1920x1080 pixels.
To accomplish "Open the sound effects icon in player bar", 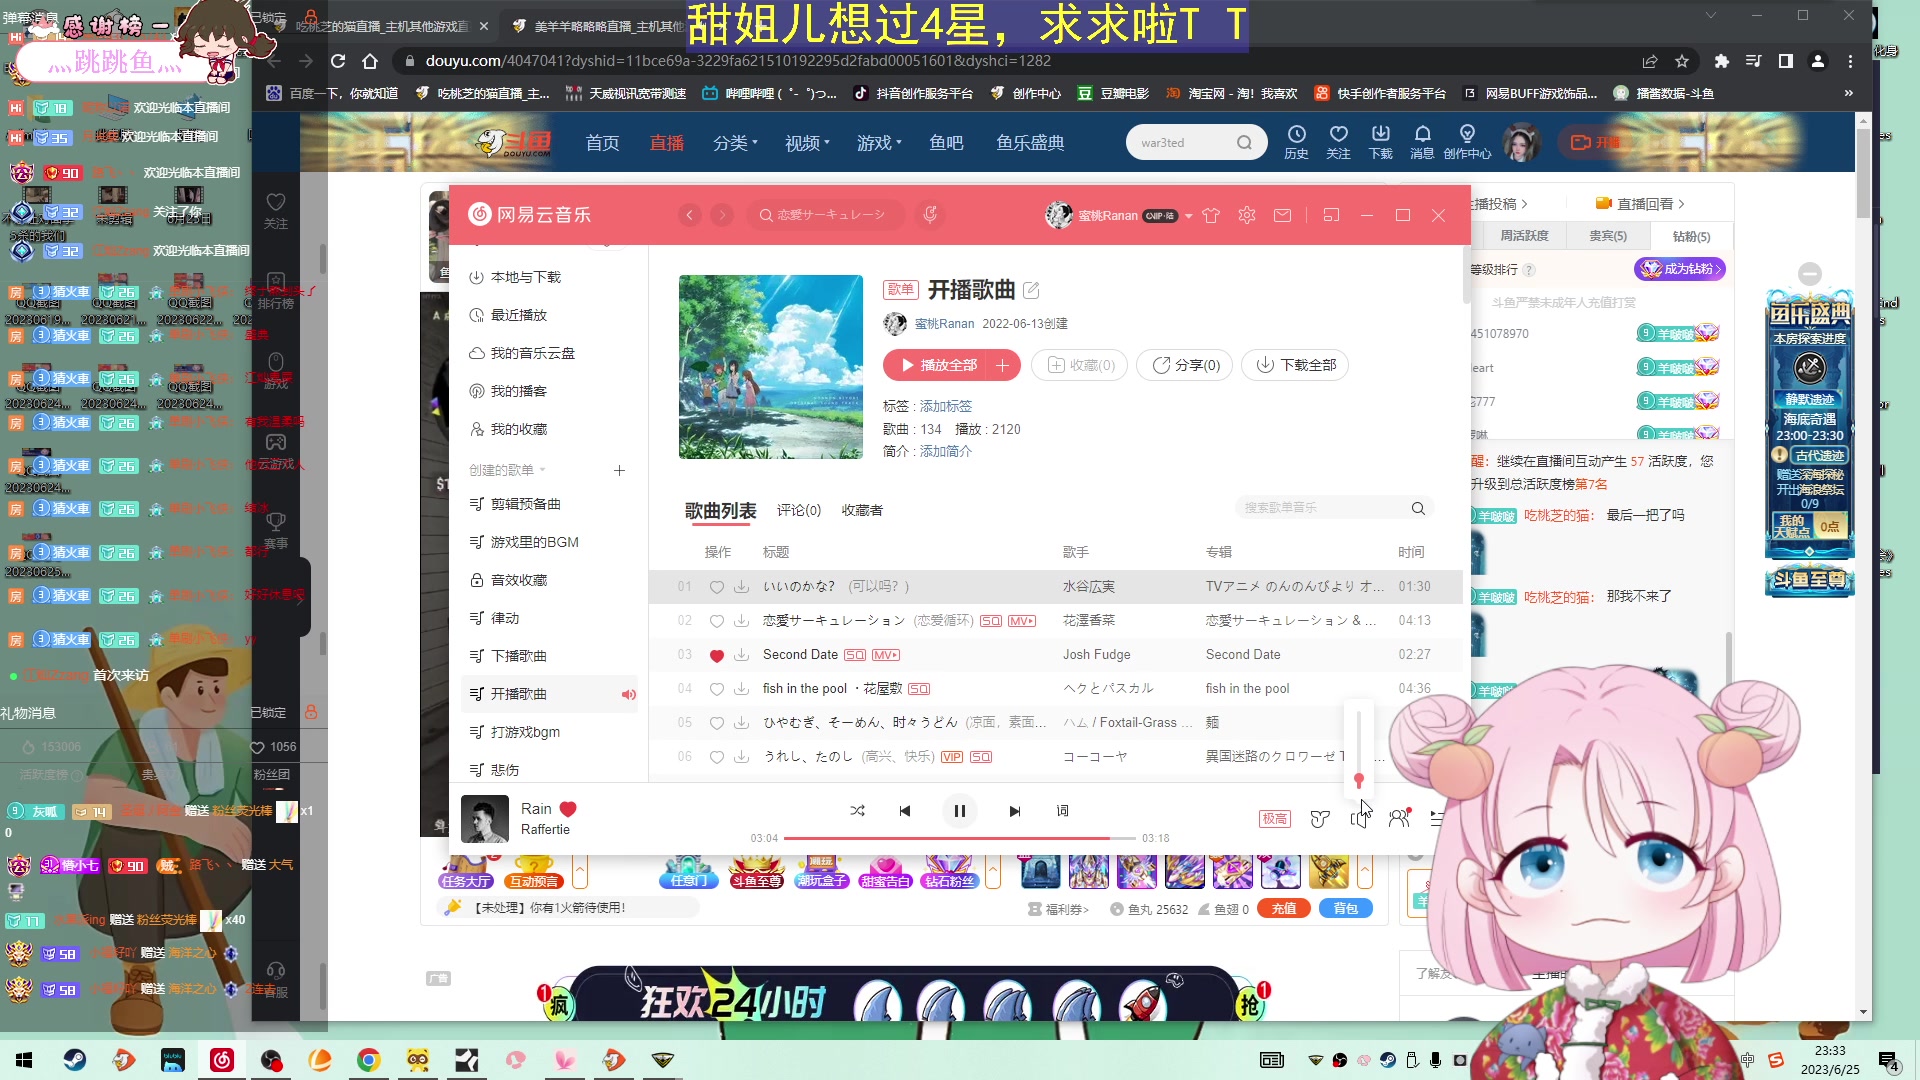I will click(1320, 819).
